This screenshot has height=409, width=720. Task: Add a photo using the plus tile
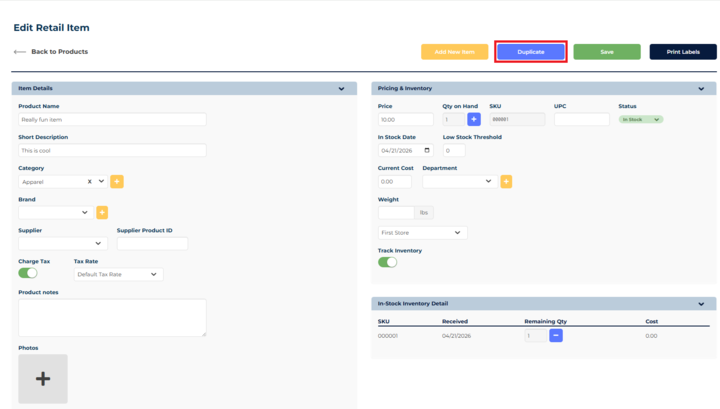click(43, 378)
